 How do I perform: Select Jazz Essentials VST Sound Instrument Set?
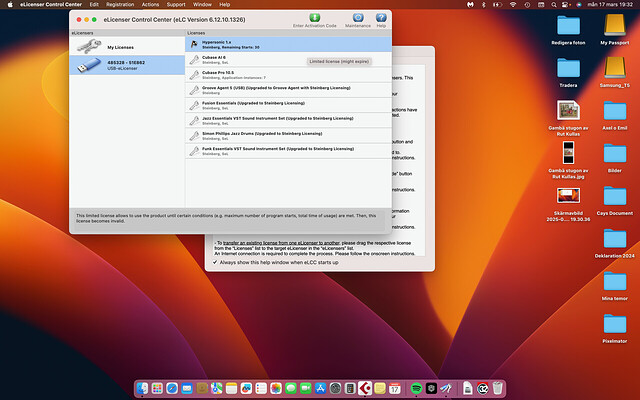[x=288, y=120]
